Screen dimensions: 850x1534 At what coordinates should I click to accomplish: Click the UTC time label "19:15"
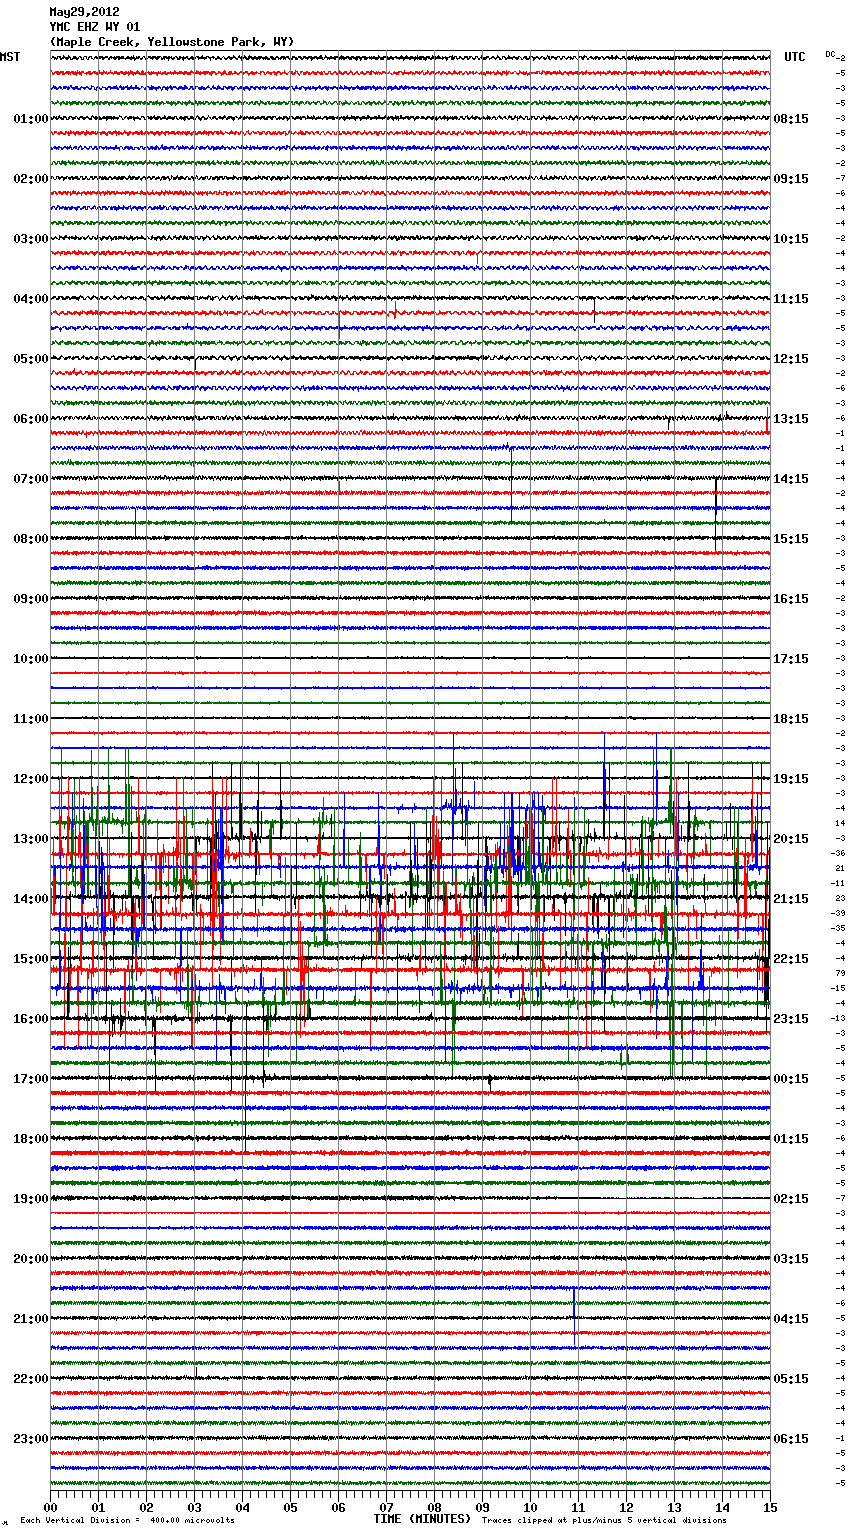pos(791,779)
